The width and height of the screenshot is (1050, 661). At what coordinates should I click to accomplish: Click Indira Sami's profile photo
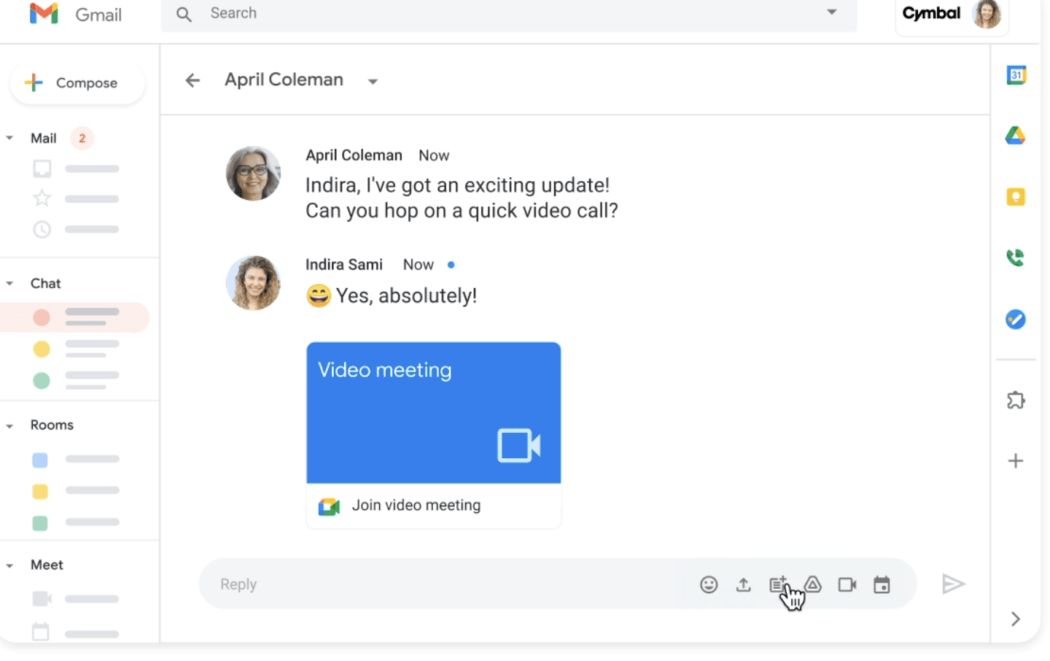(x=253, y=283)
